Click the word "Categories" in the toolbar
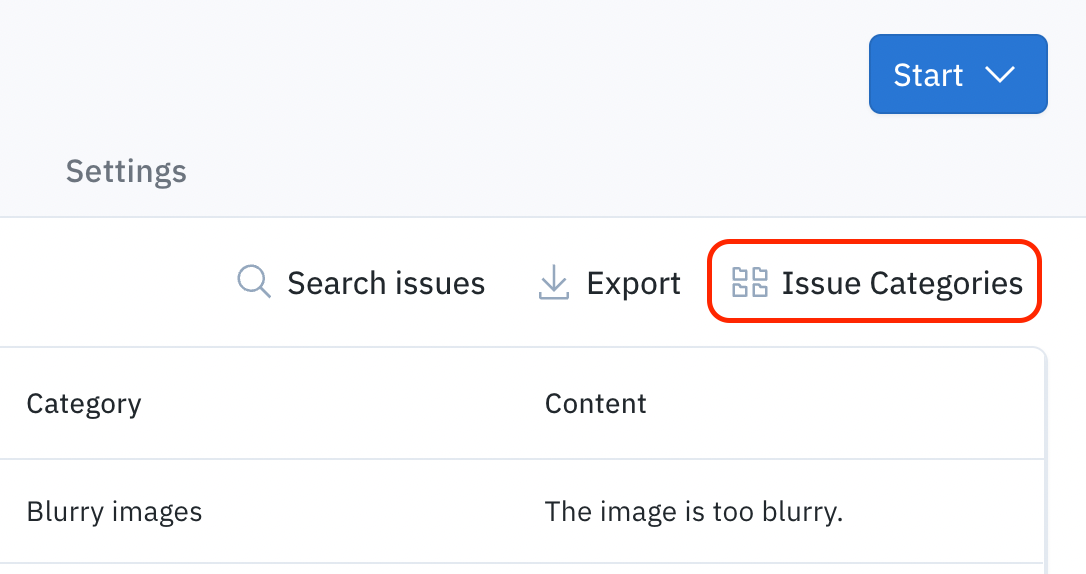 click(x=946, y=284)
